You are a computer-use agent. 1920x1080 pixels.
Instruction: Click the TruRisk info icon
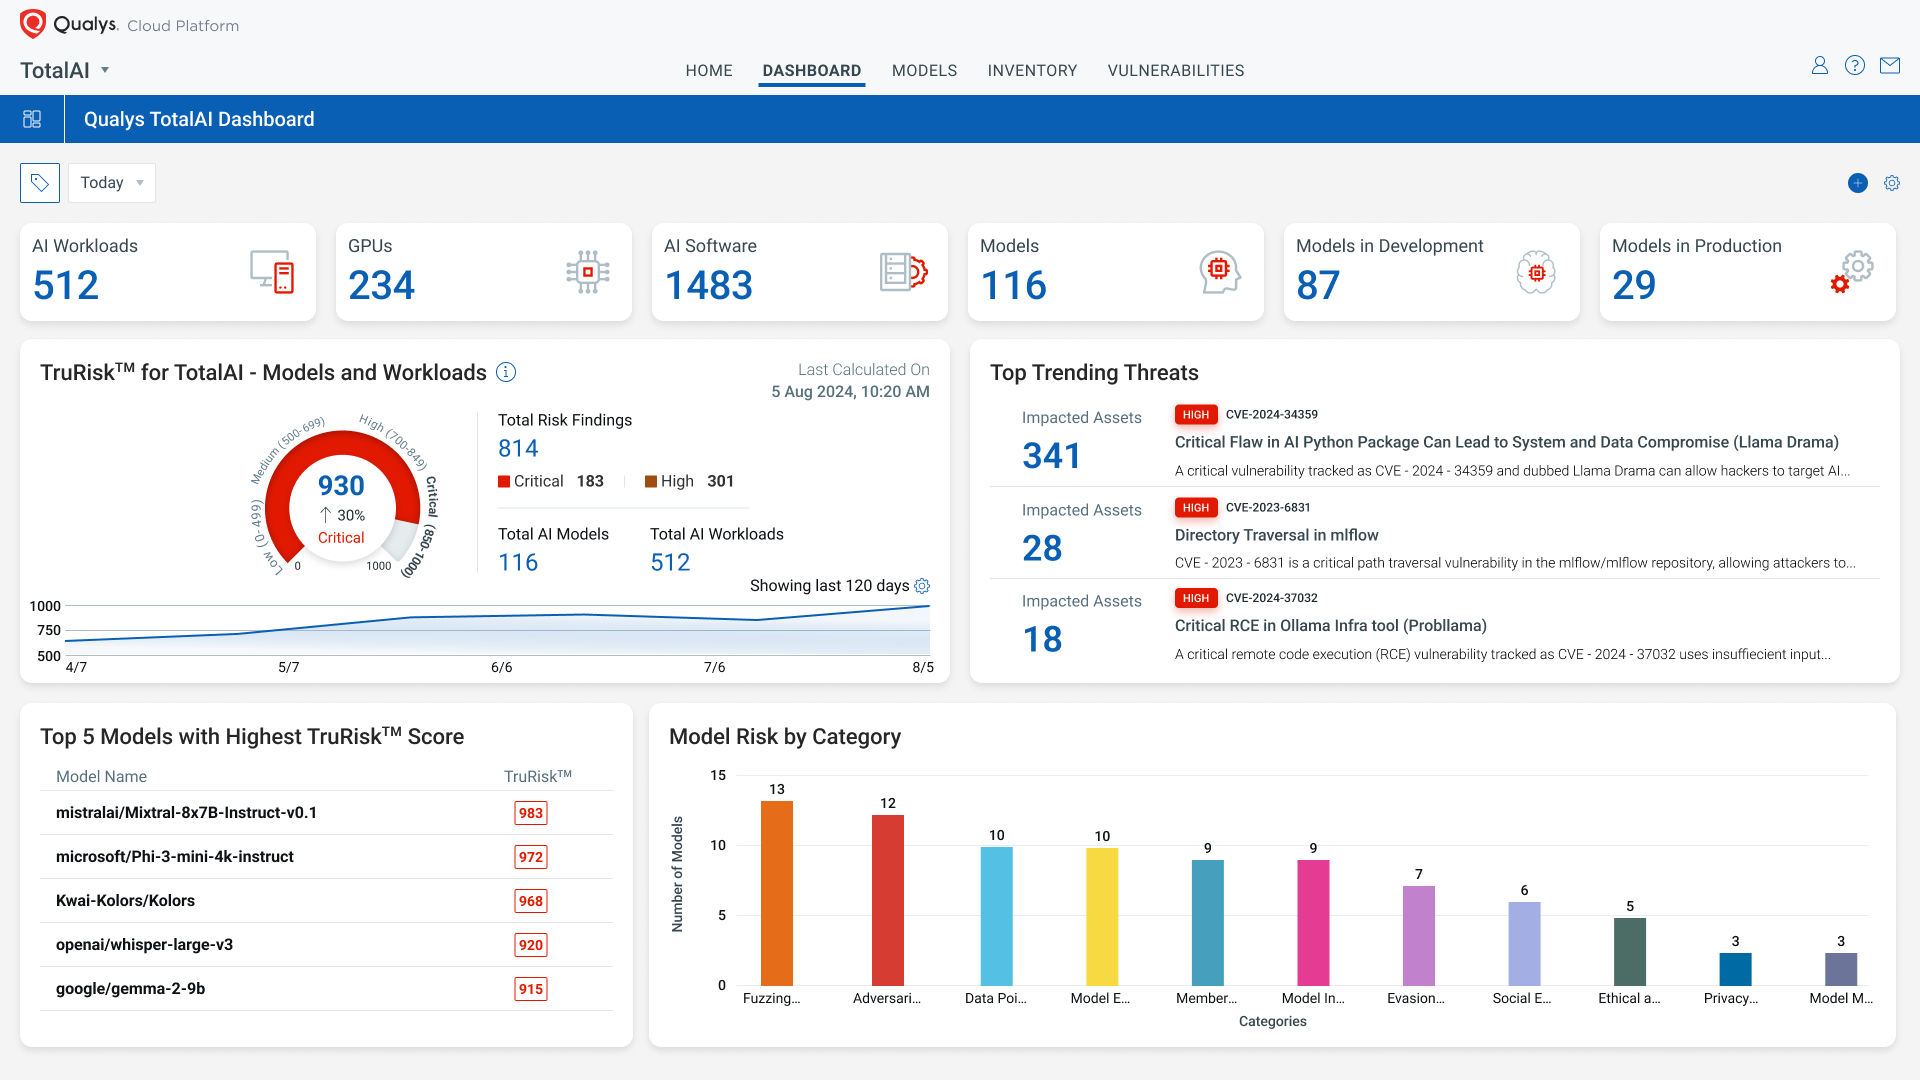[507, 372]
